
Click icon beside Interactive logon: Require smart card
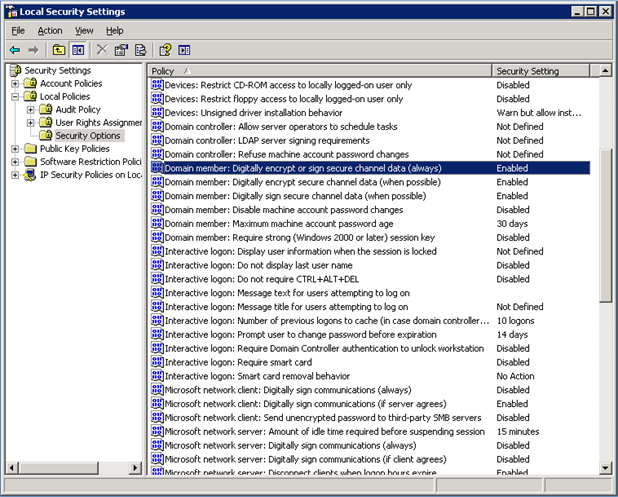click(x=157, y=362)
